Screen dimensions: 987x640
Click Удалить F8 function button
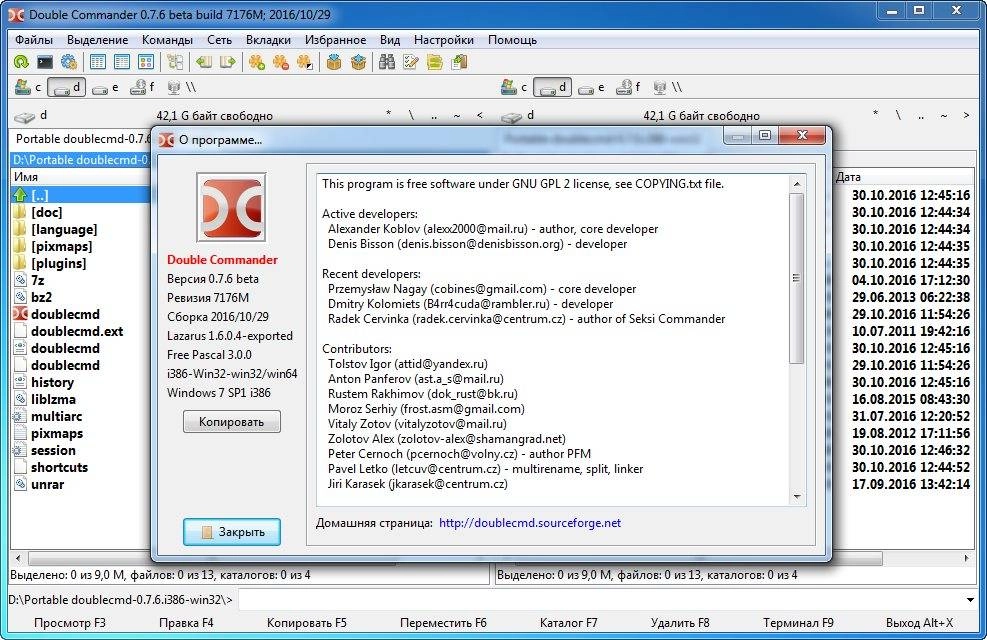pos(680,623)
